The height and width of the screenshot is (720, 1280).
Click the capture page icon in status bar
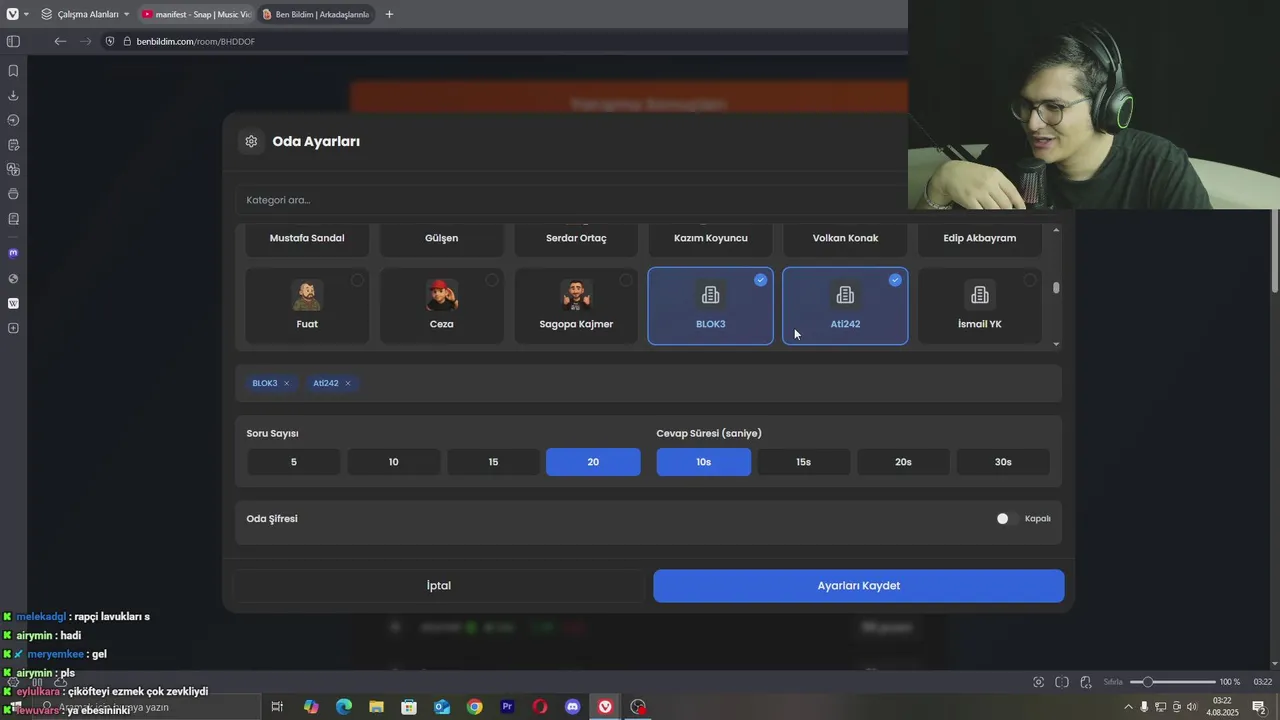pos(1039,682)
